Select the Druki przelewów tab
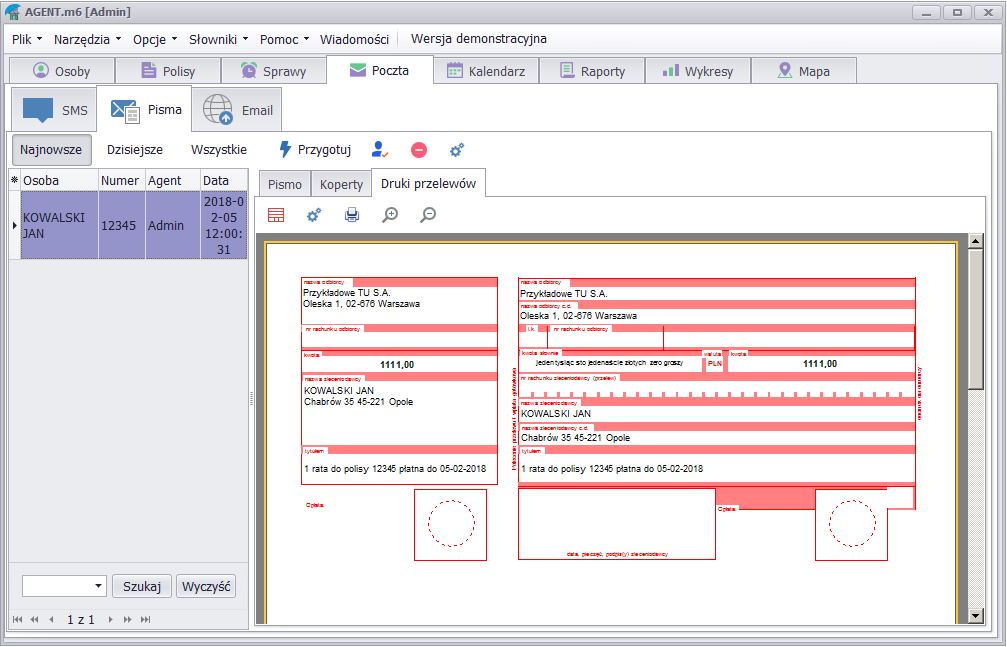 (x=428, y=183)
